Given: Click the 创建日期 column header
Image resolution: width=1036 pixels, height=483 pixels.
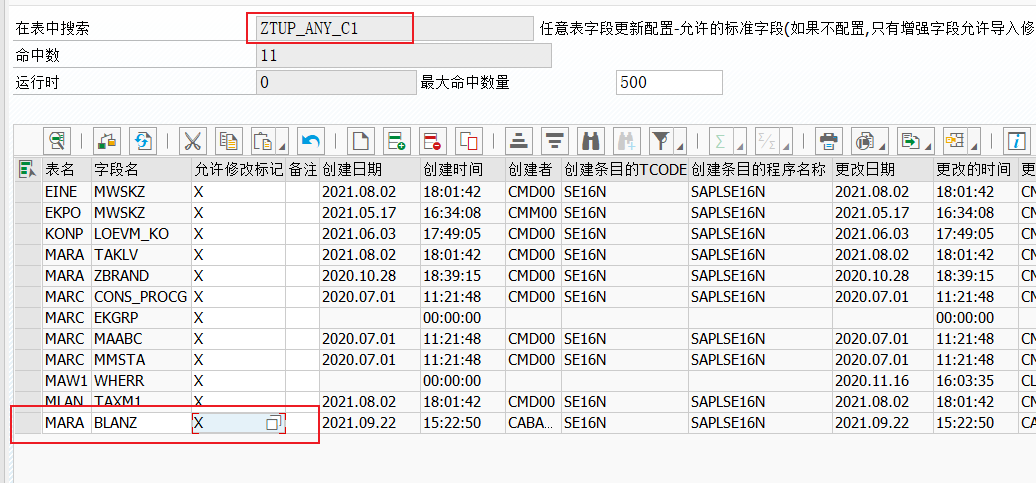Looking at the screenshot, I should 369,169.
